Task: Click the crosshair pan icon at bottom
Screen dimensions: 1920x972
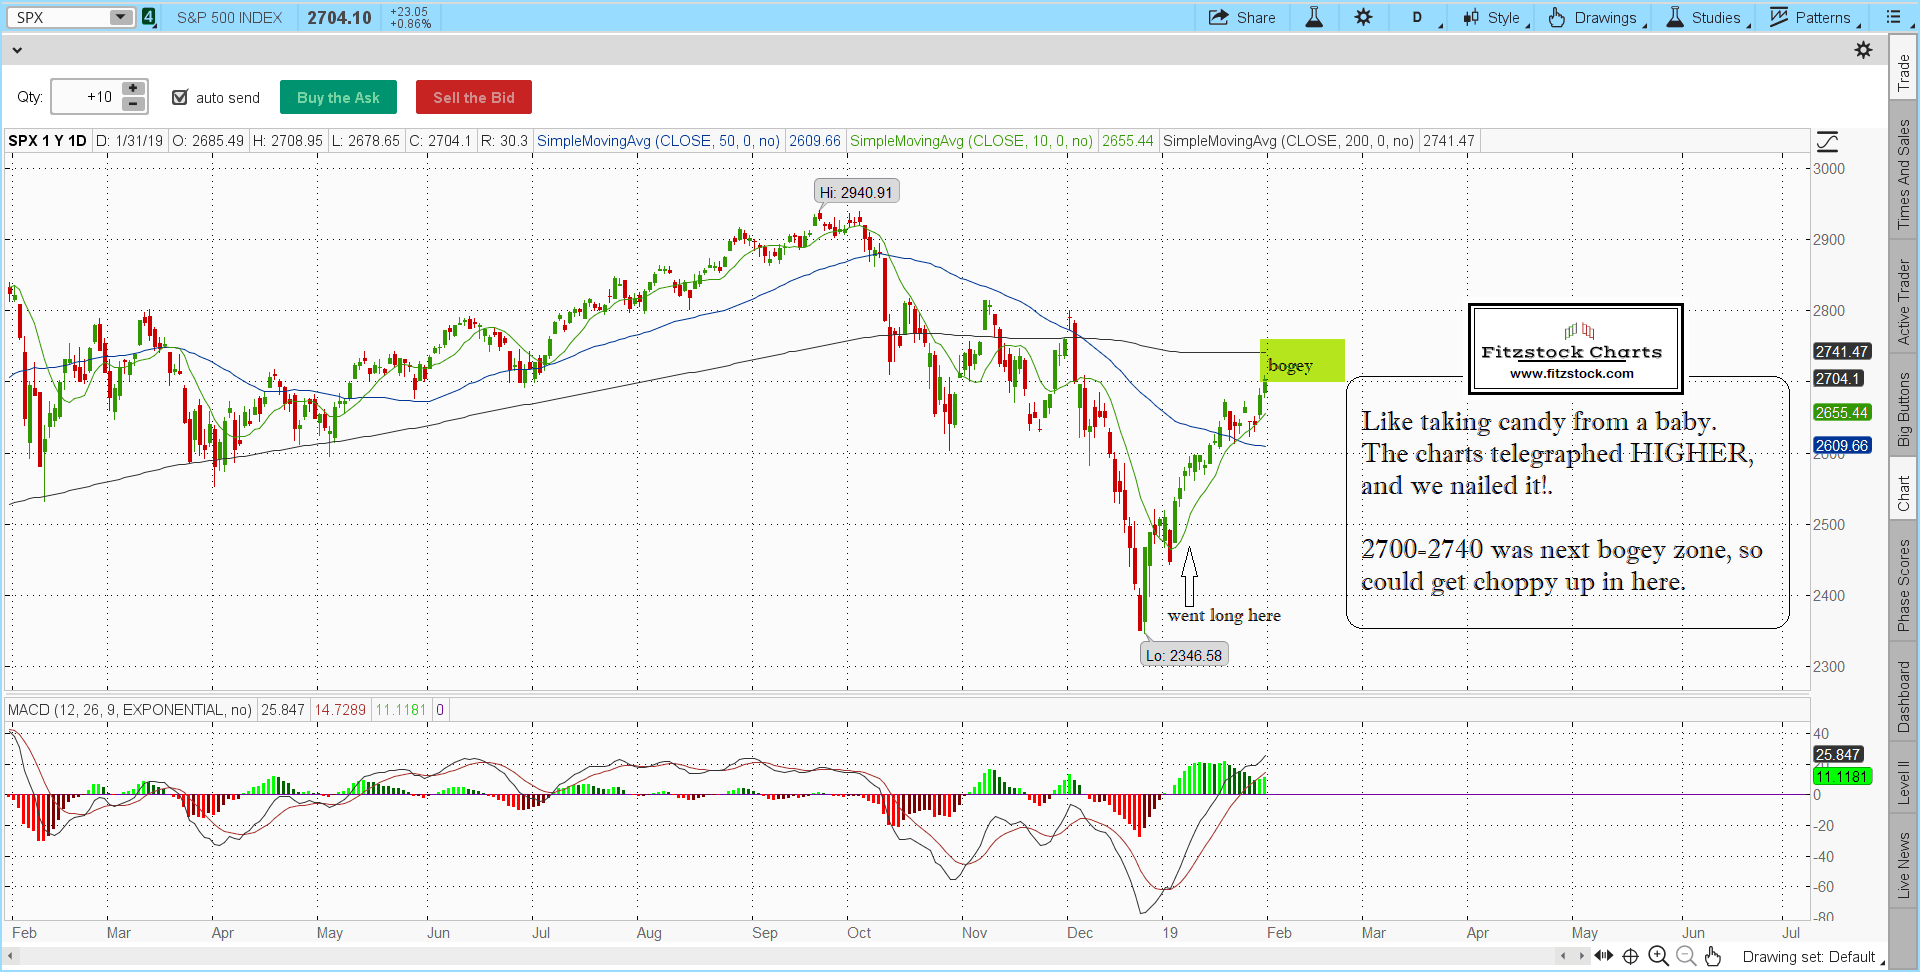Action: [x=1630, y=956]
